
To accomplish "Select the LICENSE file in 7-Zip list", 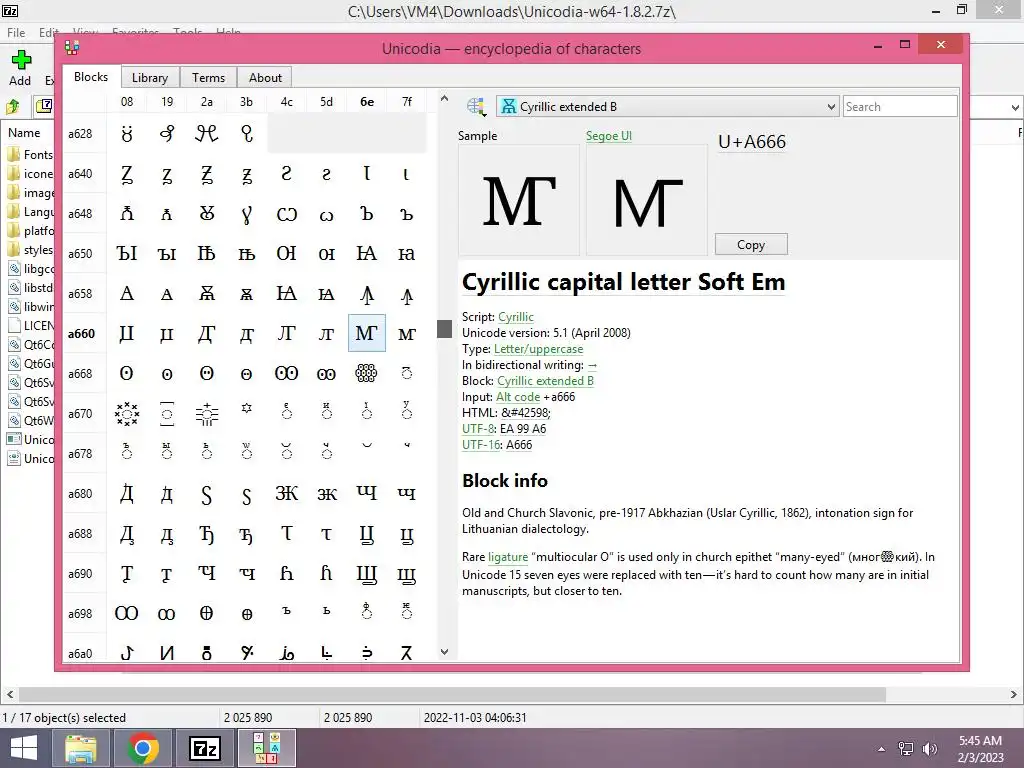I will [x=30, y=326].
